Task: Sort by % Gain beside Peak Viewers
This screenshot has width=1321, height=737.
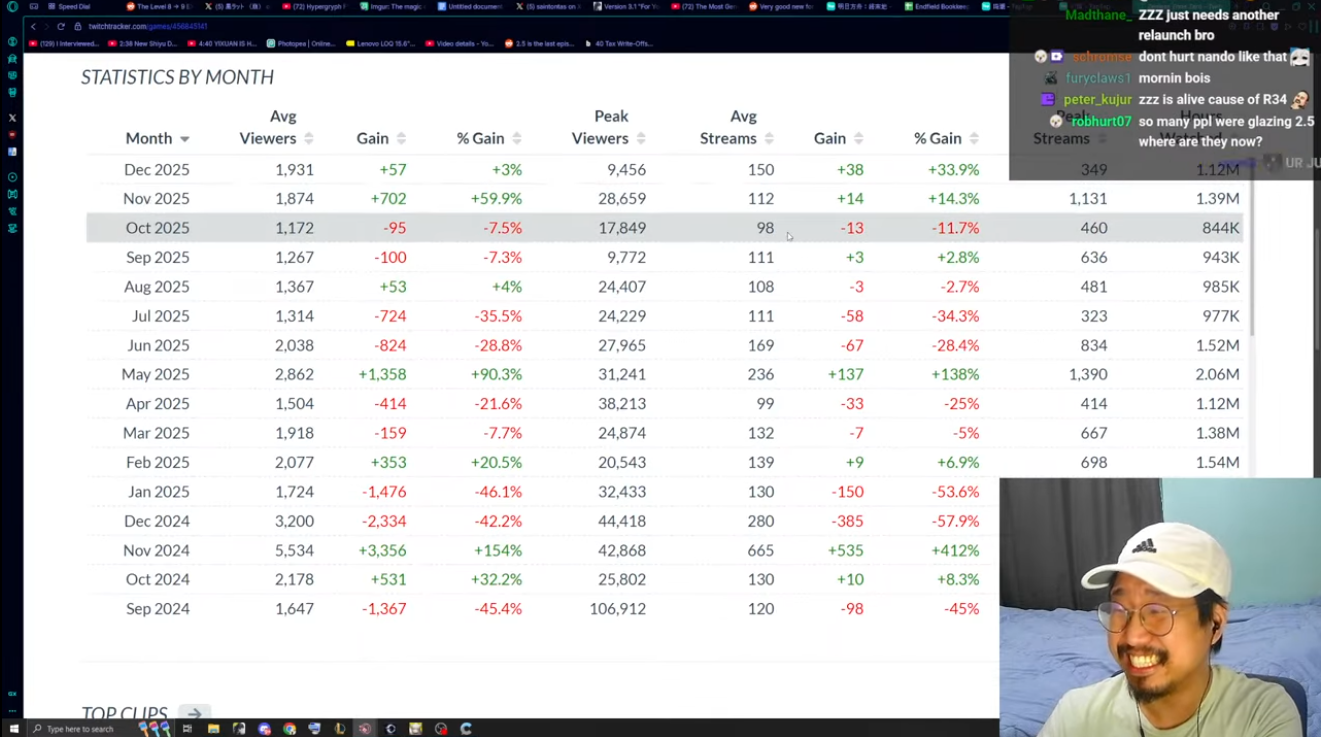Action: [517, 139]
